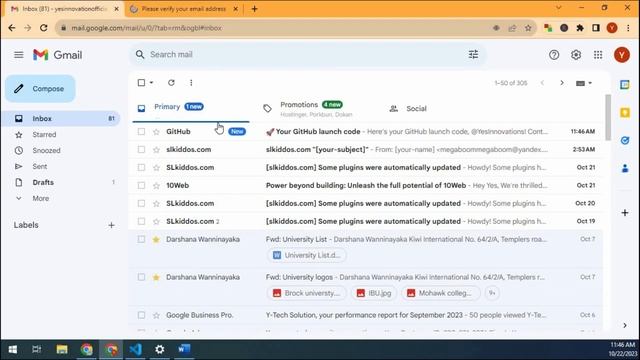
Task: Open Chrome tab search chevron
Action: click(558, 8)
